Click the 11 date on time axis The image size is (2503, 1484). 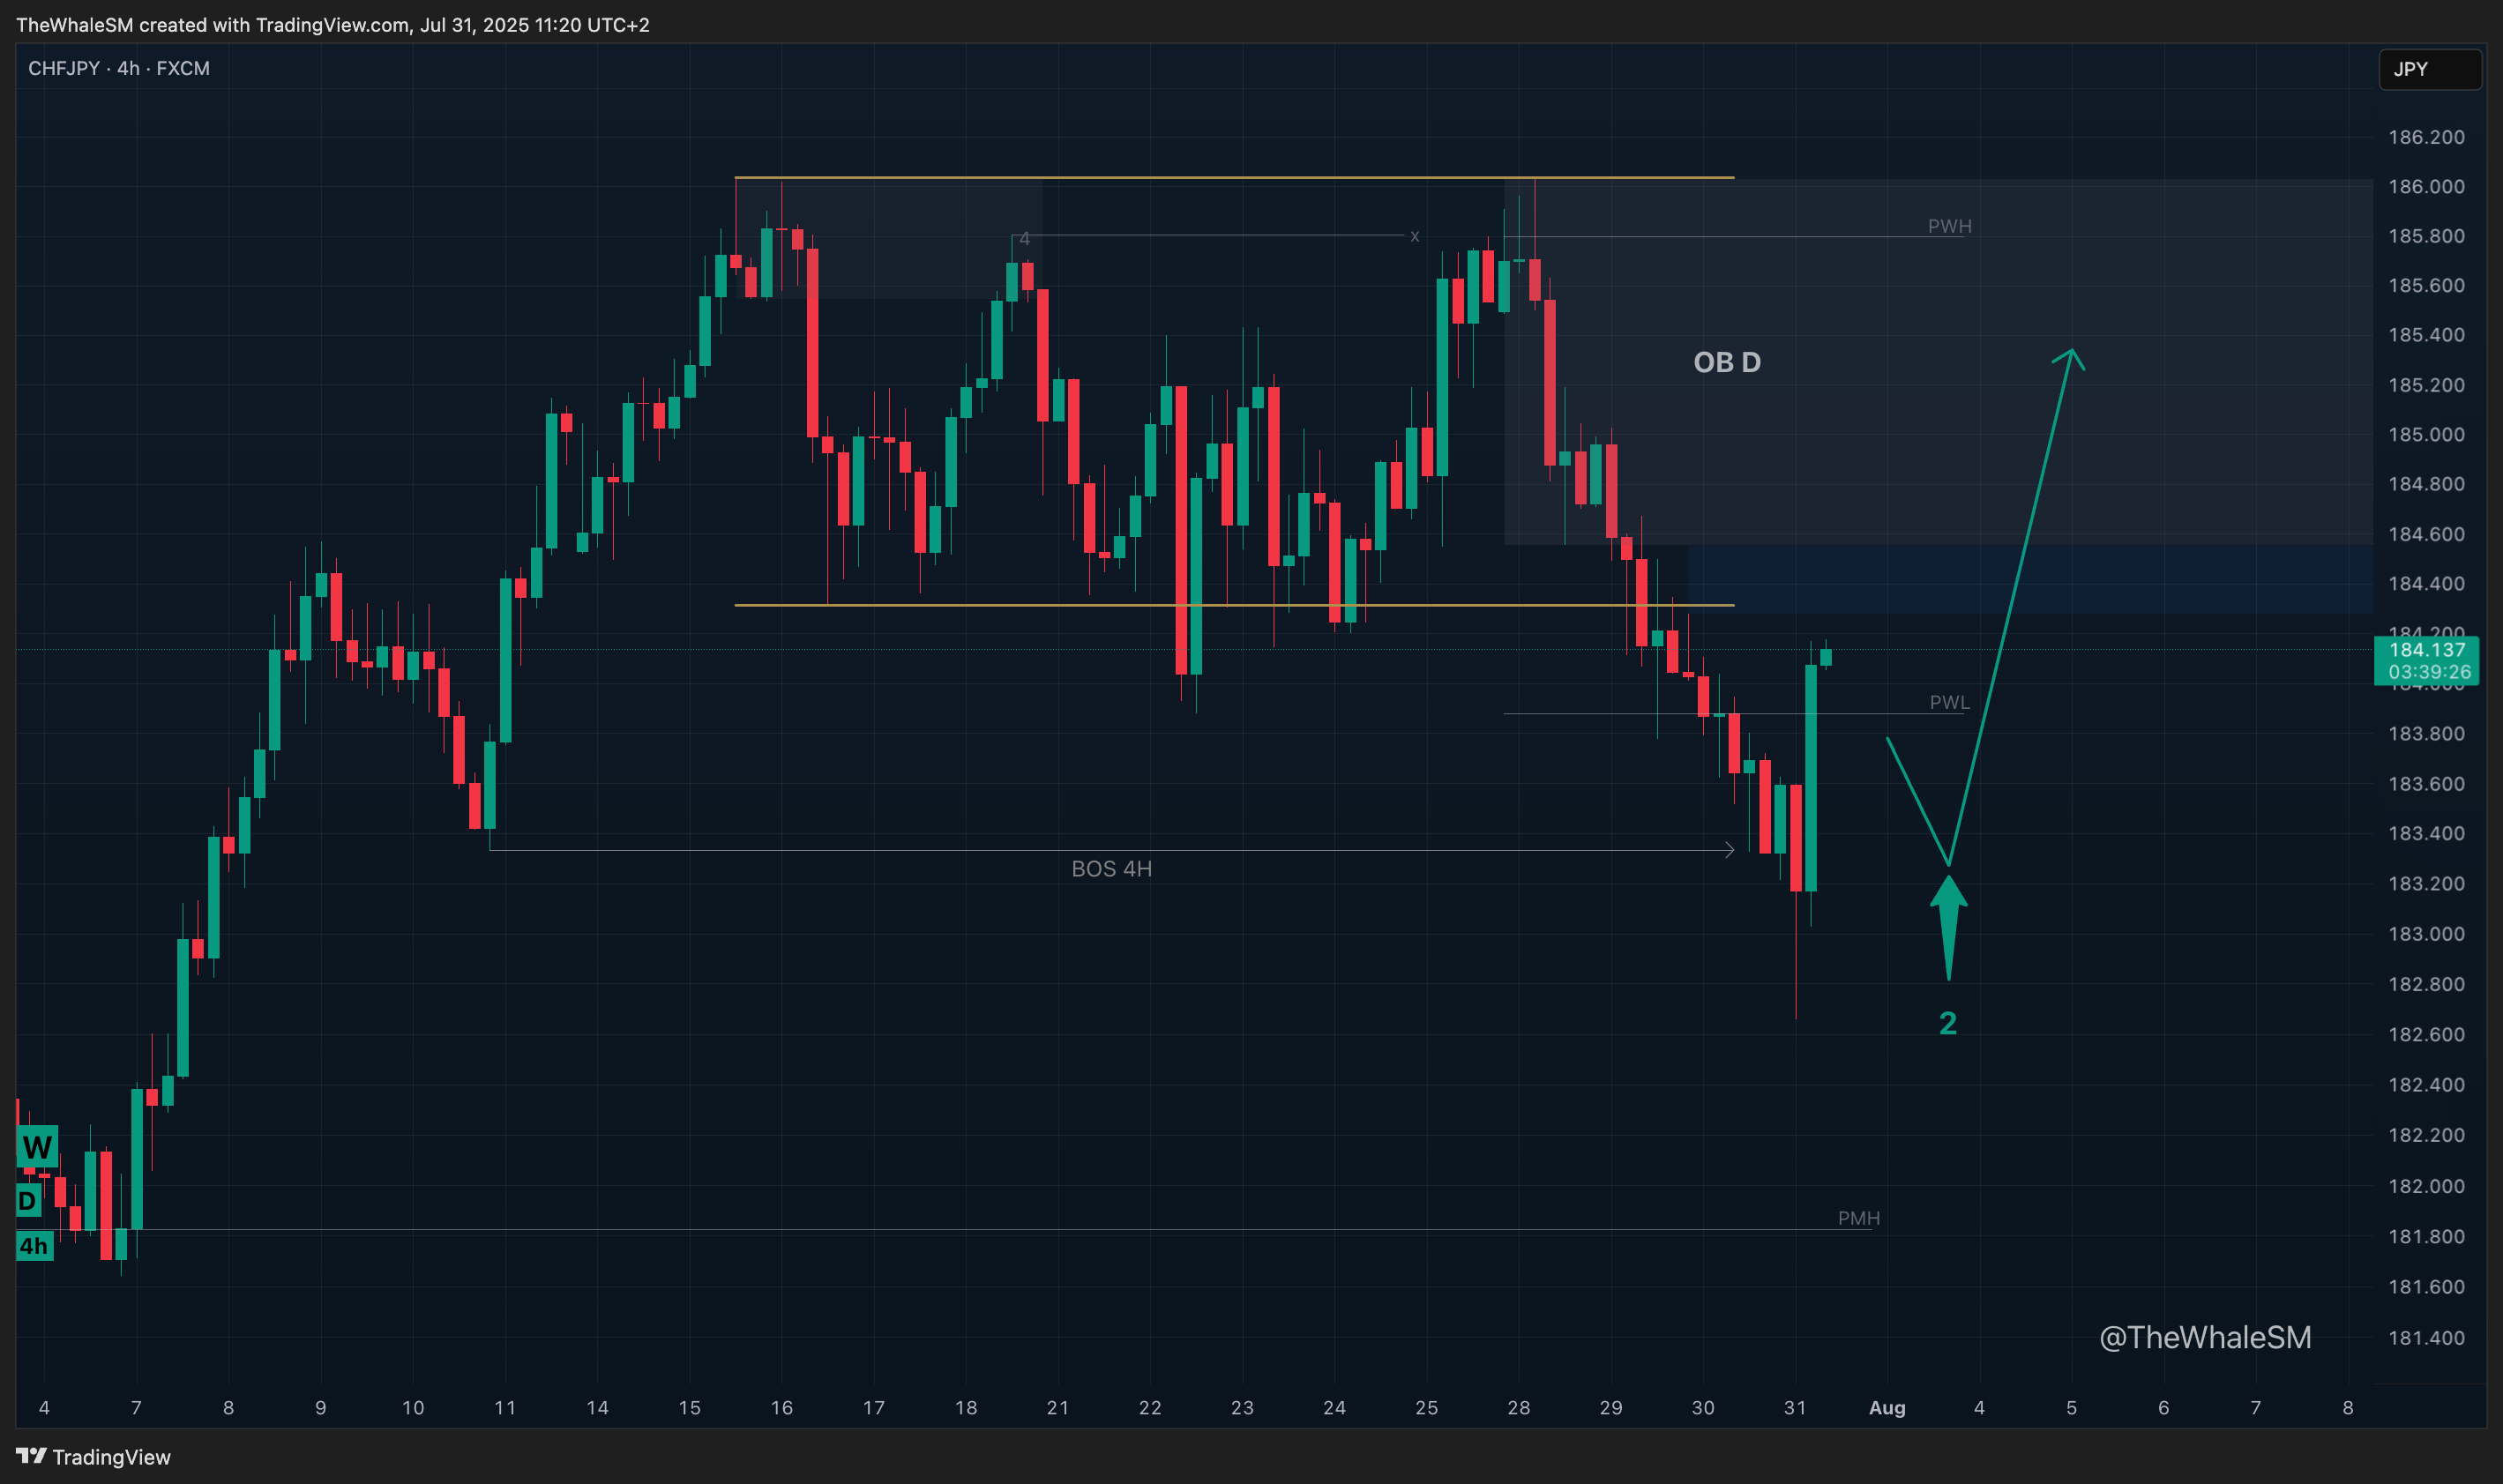(505, 1407)
